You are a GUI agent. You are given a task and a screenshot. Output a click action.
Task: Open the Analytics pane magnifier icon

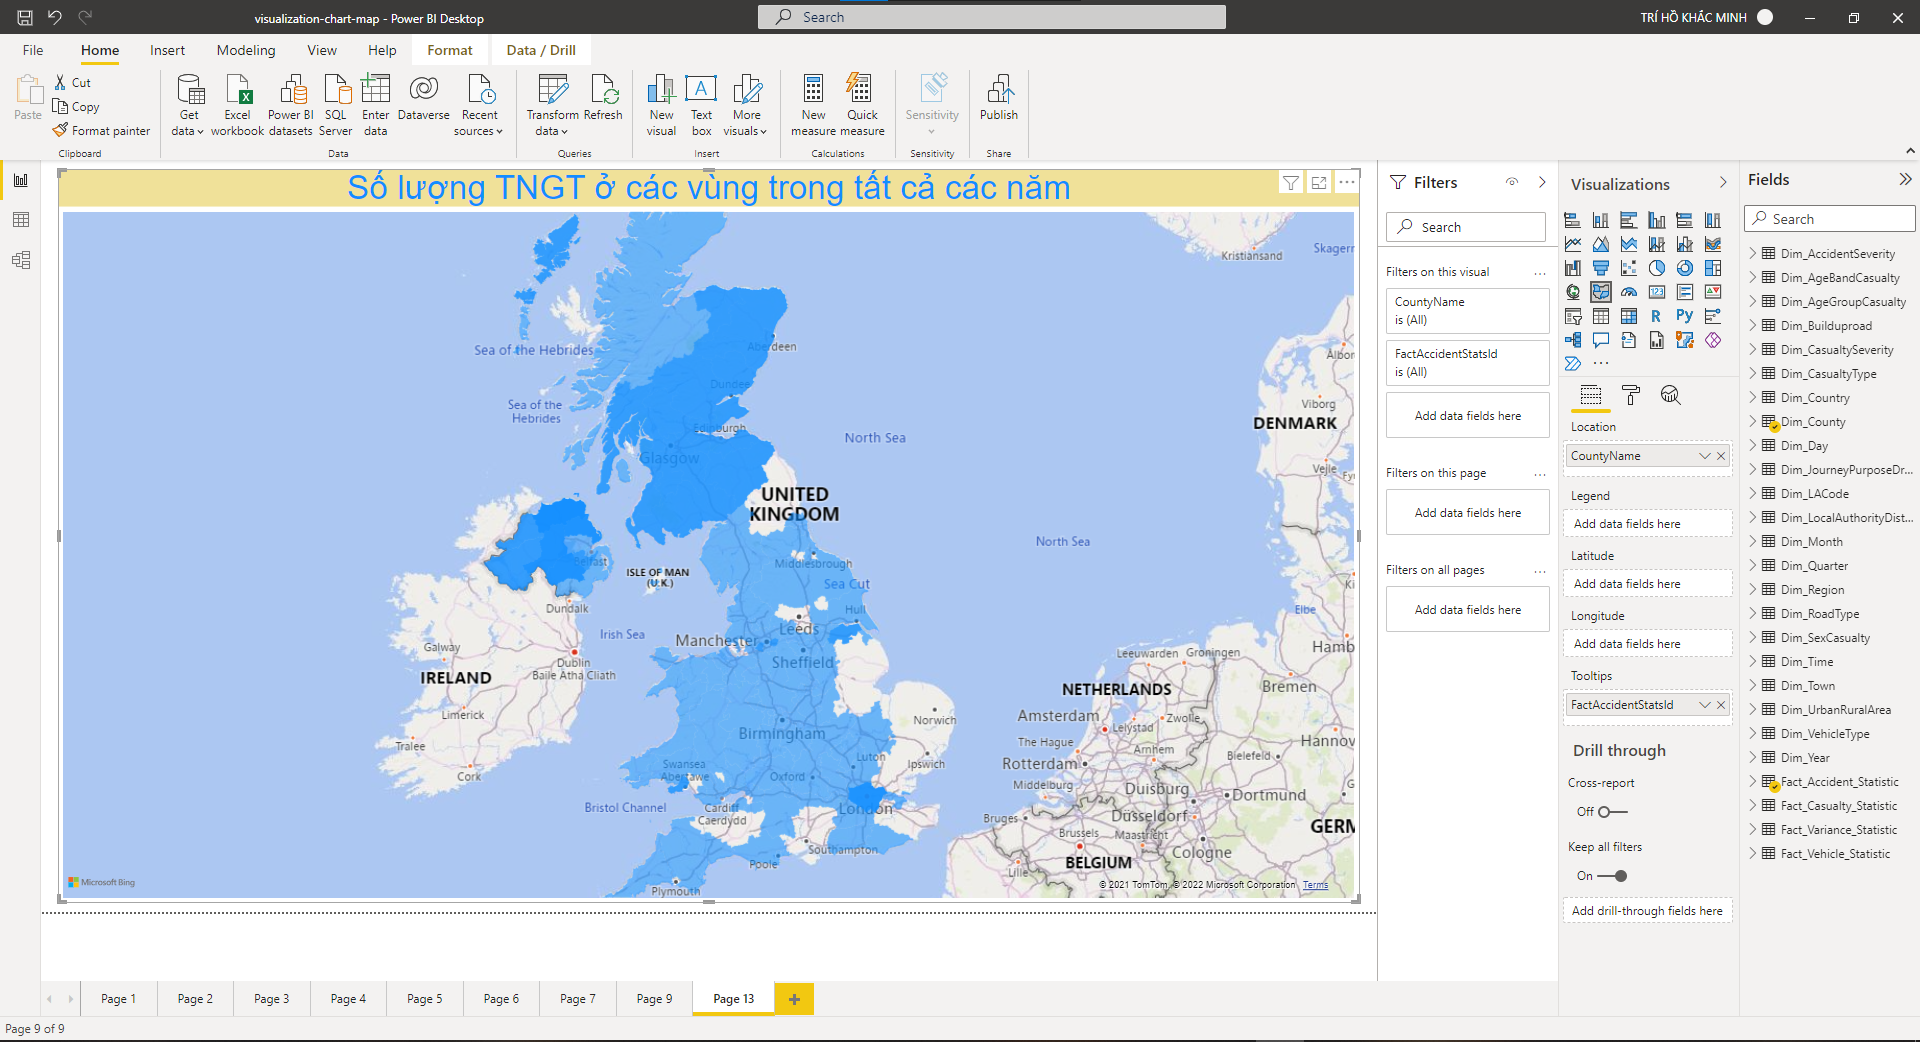tap(1670, 395)
